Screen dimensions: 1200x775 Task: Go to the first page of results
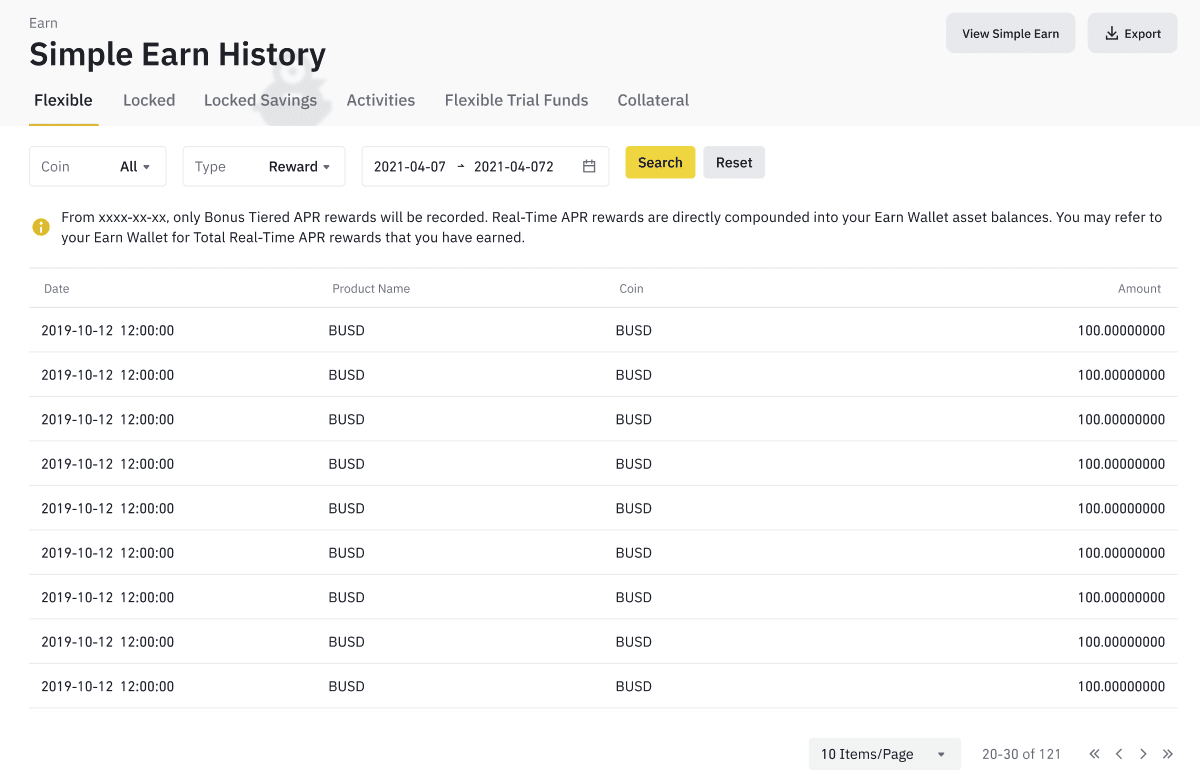tap(1095, 754)
